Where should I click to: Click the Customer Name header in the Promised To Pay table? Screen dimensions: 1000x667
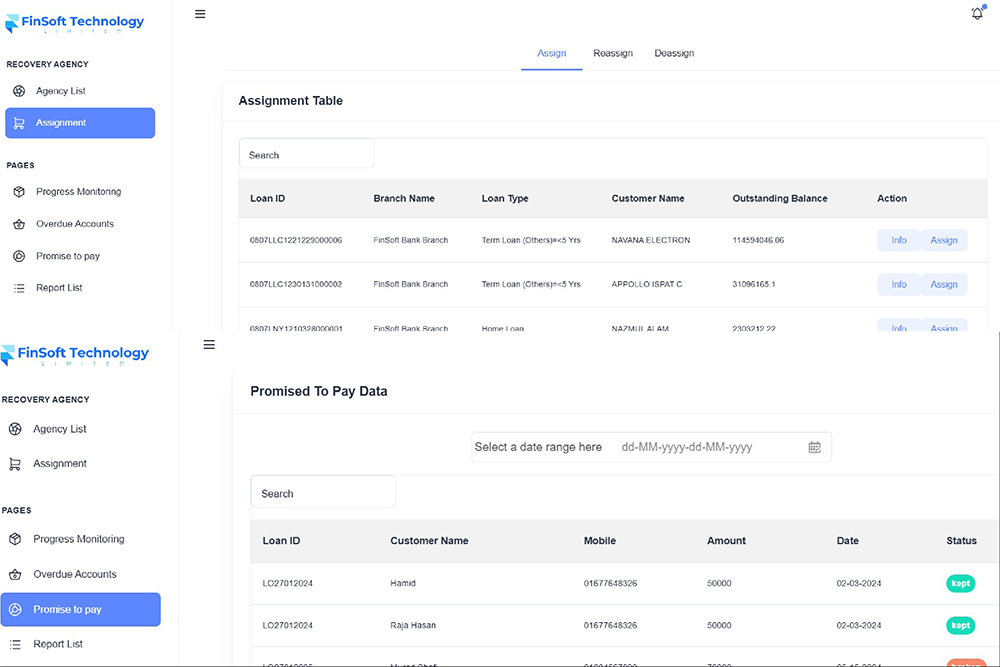(429, 541)
